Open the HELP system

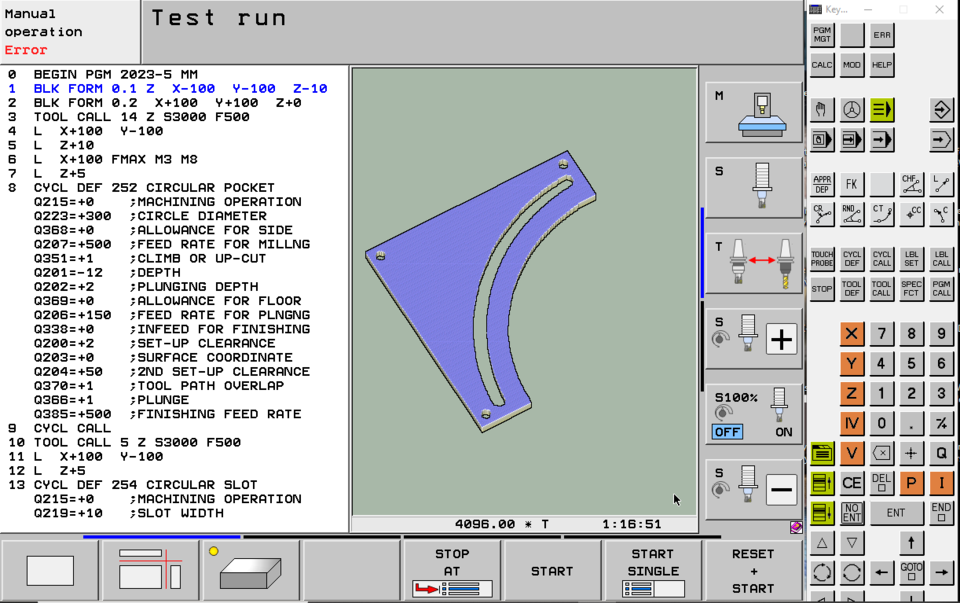click(882, 65)
